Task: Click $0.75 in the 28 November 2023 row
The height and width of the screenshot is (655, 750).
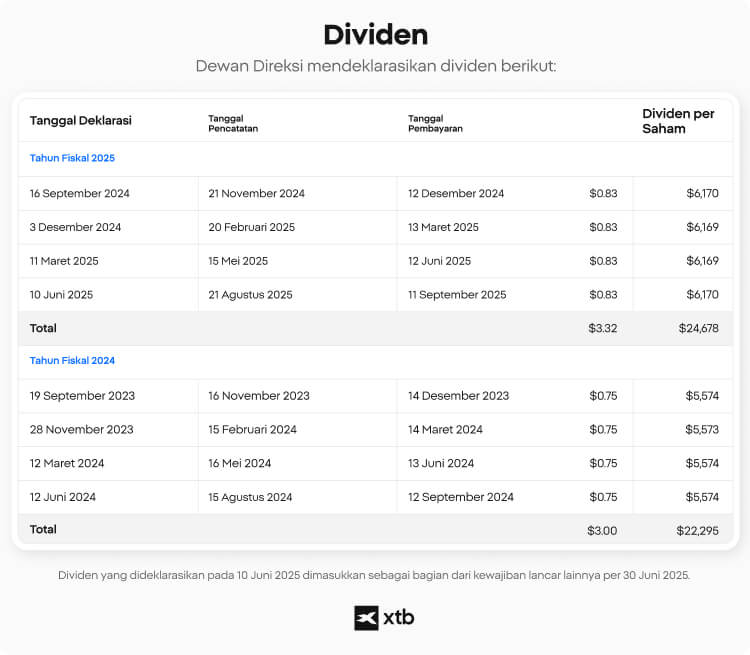Action: pyautogui.click(x=603, y=430)
